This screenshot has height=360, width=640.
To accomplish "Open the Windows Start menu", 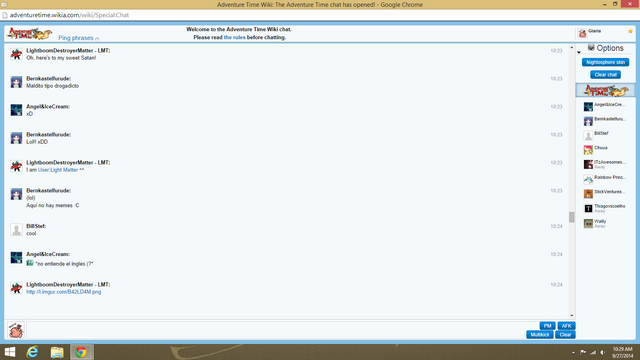I will [10, 352].
